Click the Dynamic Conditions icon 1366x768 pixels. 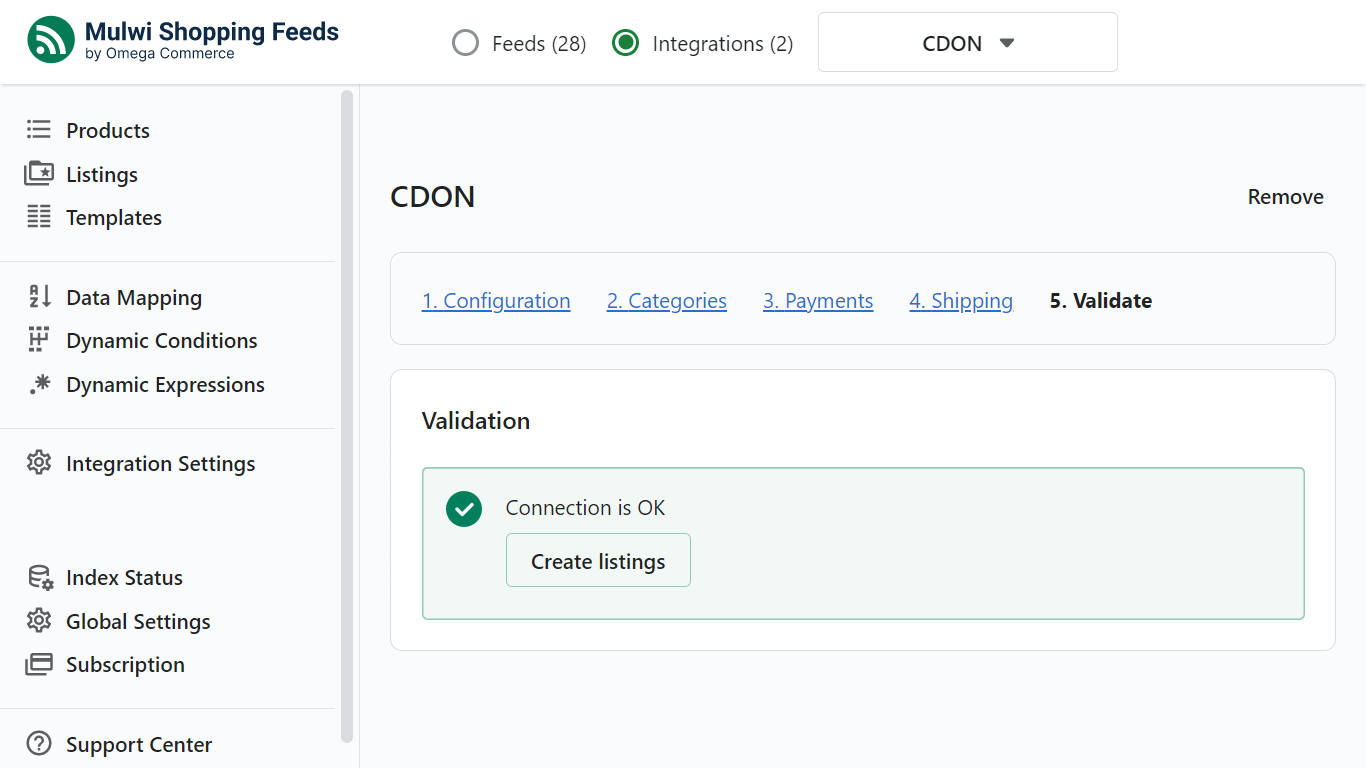39,340
